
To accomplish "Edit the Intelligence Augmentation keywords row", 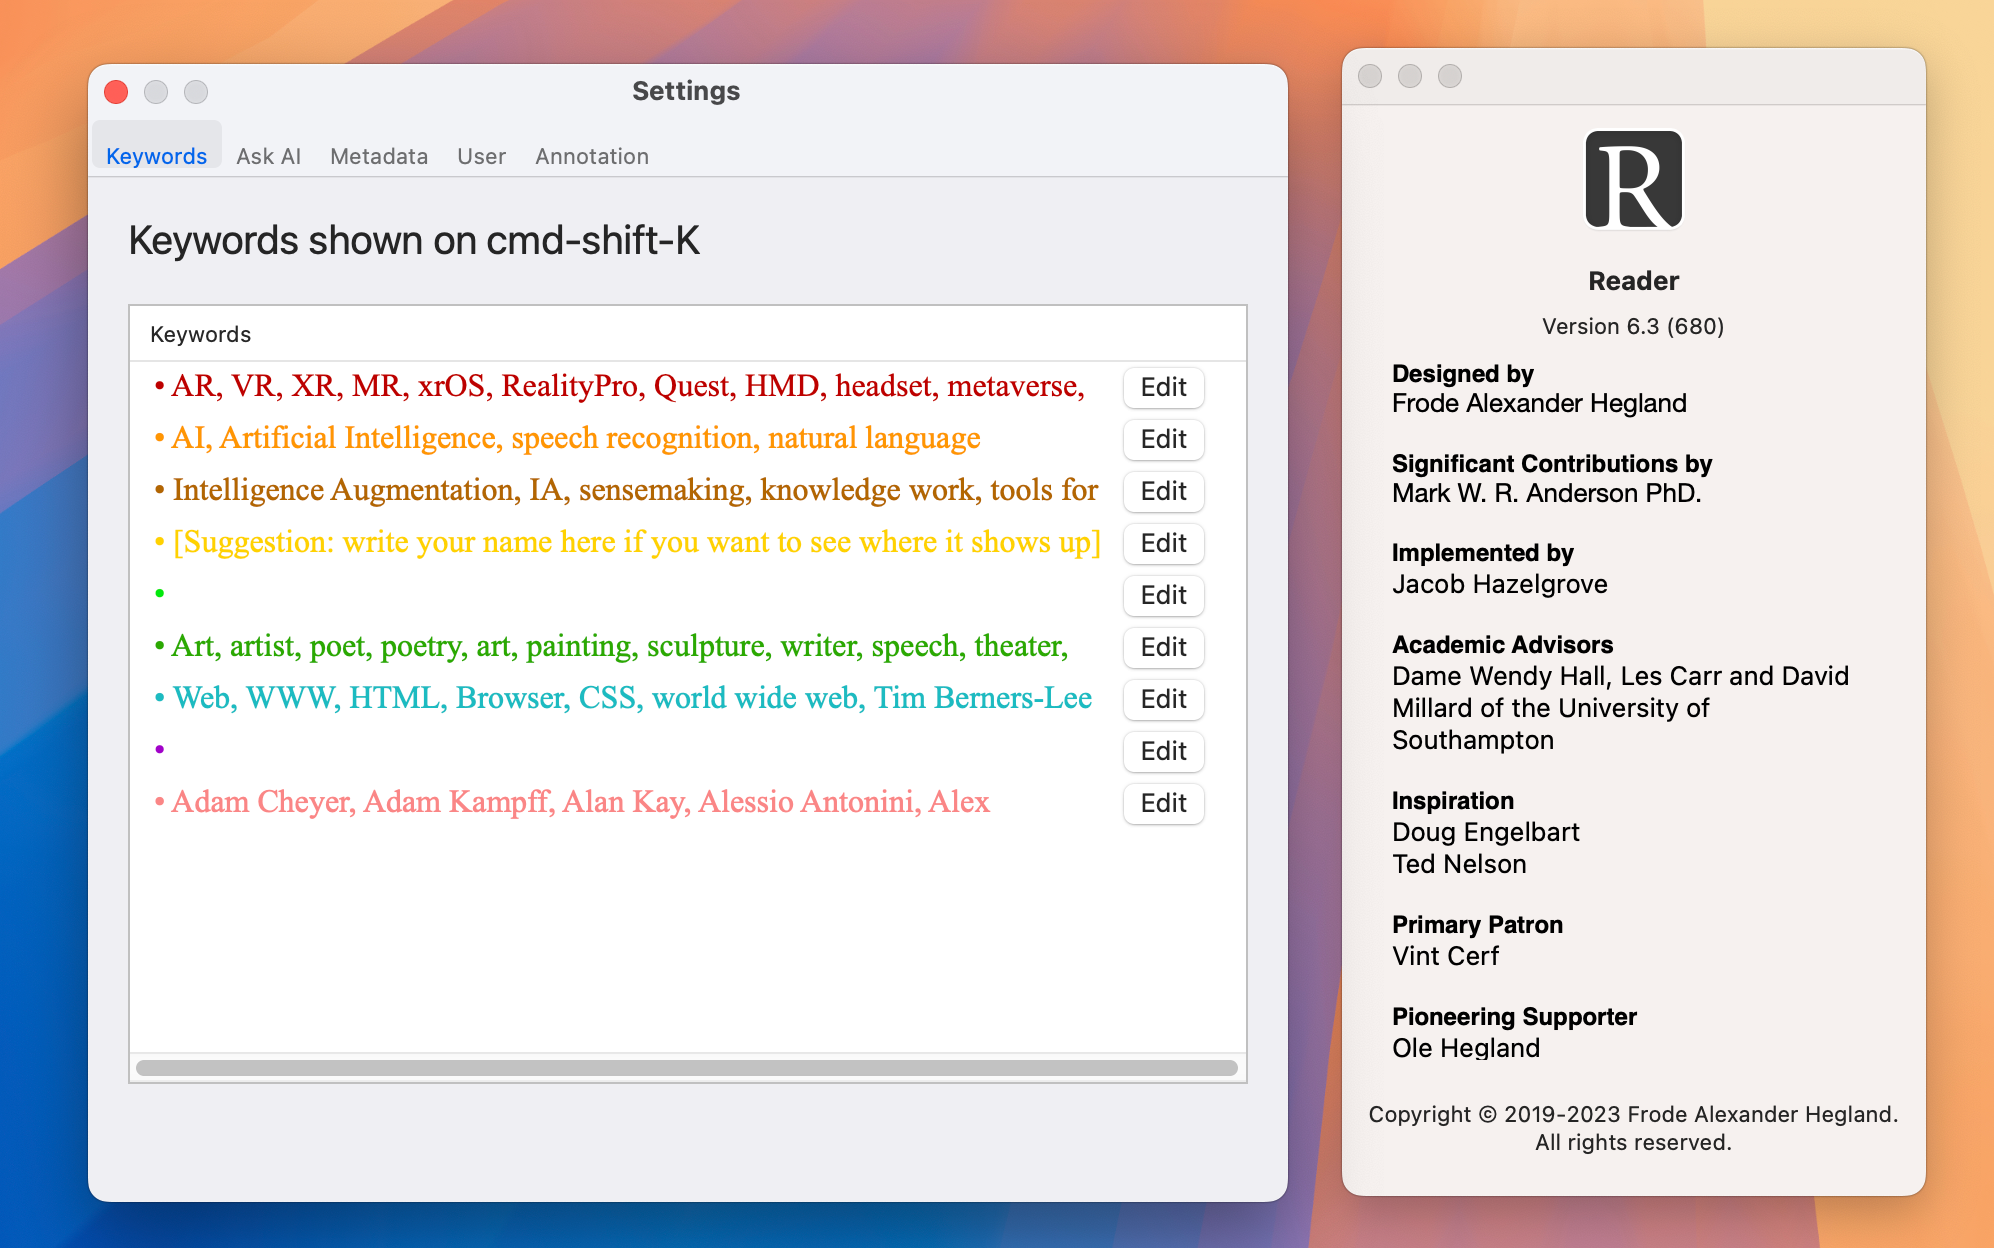I will pos(1163,491).
